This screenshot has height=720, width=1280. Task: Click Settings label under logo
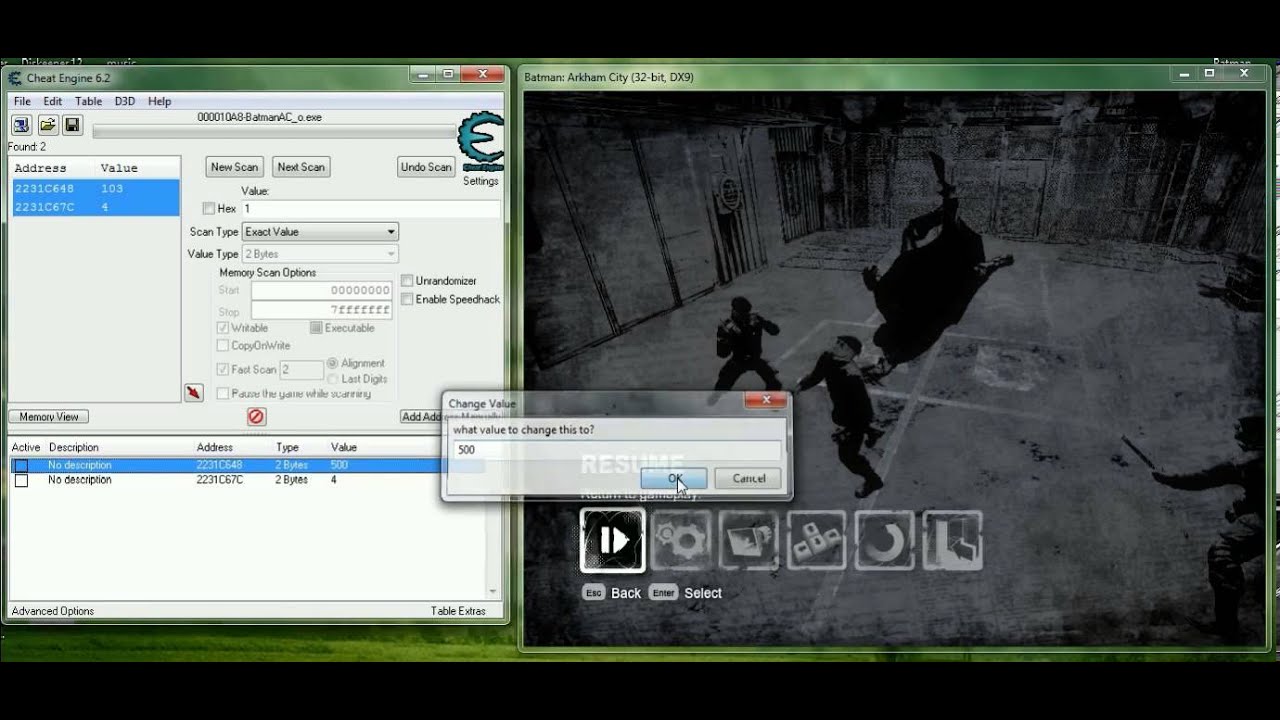tap(481, 181)
